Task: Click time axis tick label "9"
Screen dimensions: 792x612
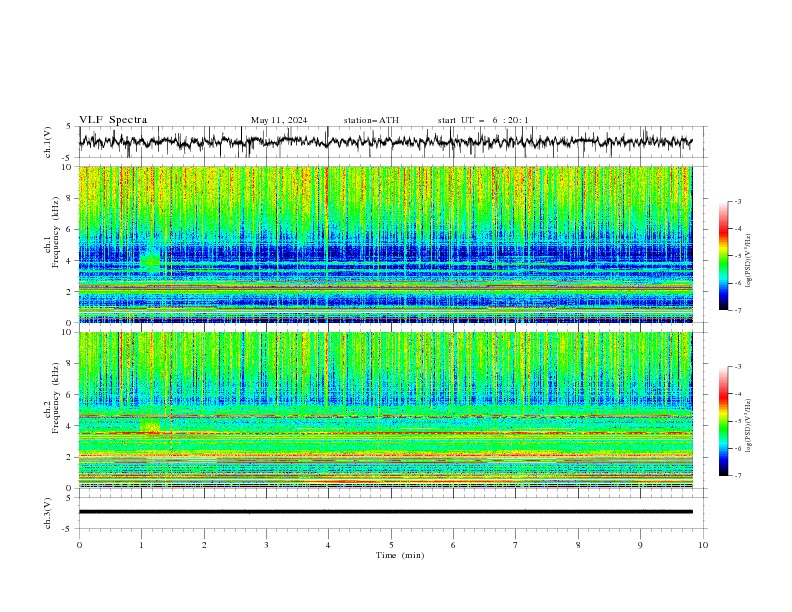Action: [640, 545]
